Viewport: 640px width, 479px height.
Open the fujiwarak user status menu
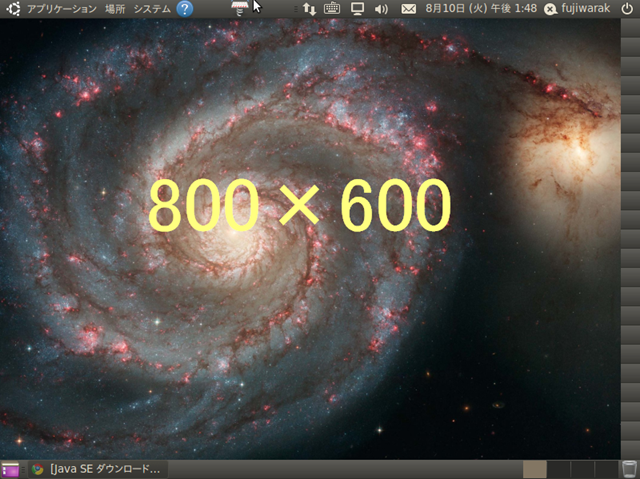(577, 9)
